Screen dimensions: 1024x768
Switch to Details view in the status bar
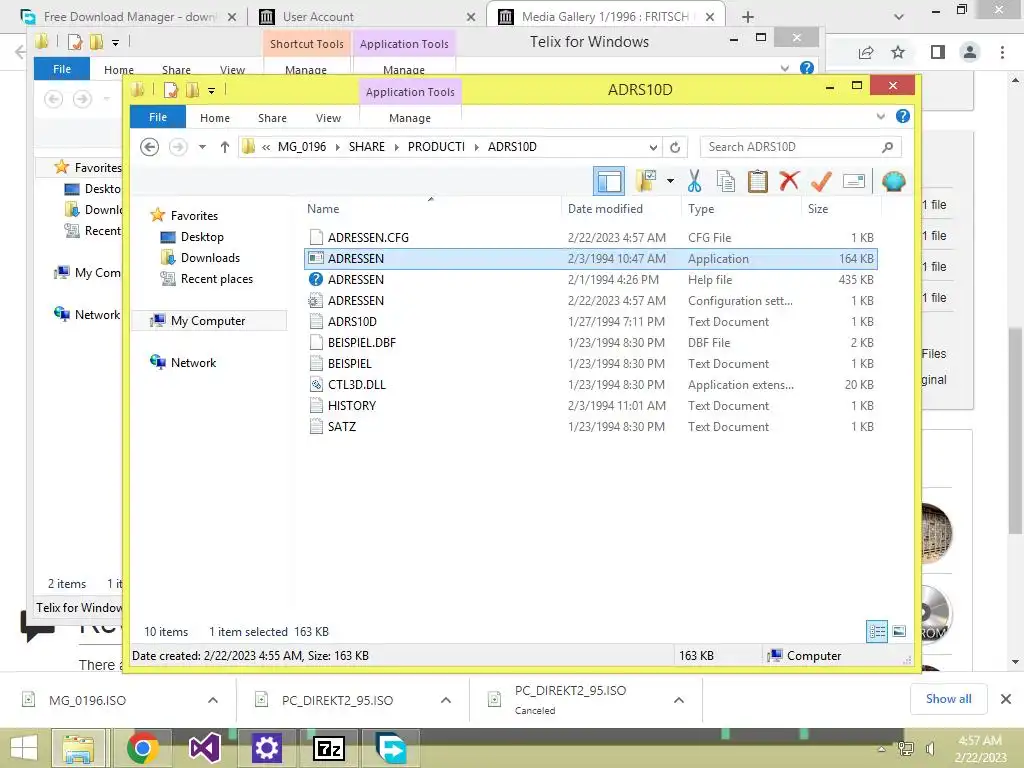click(x=876, y=631)
